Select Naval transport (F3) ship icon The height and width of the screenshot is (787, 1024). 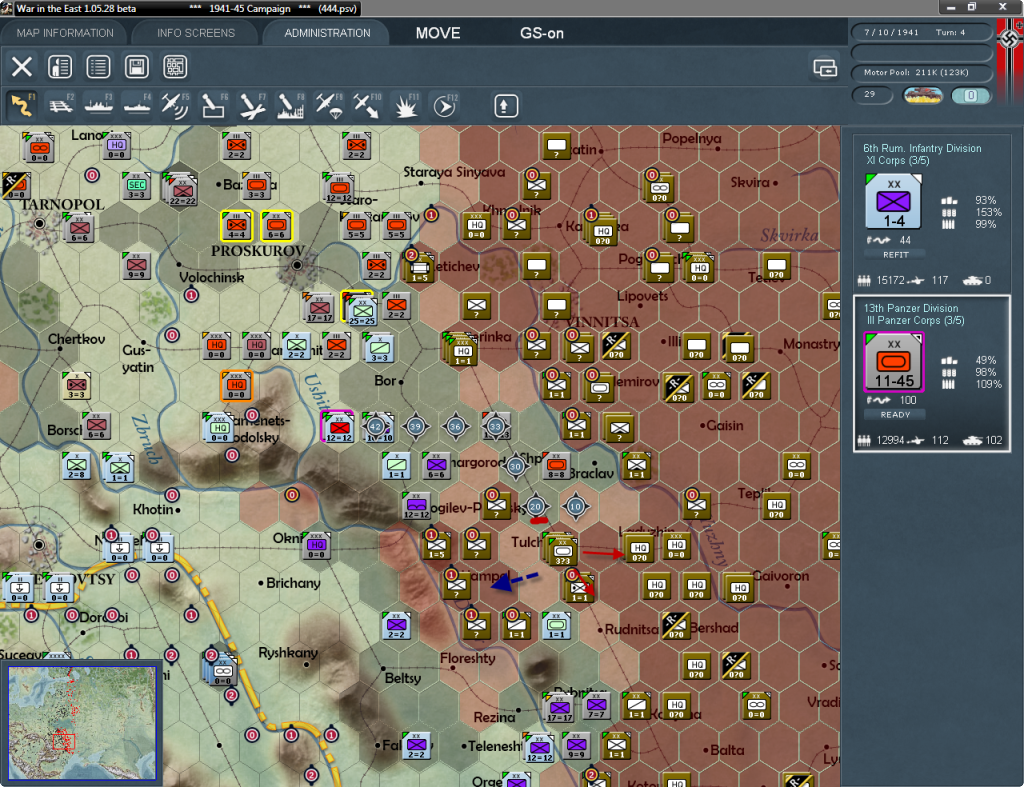pyautogui.click(x=99, y=105)
